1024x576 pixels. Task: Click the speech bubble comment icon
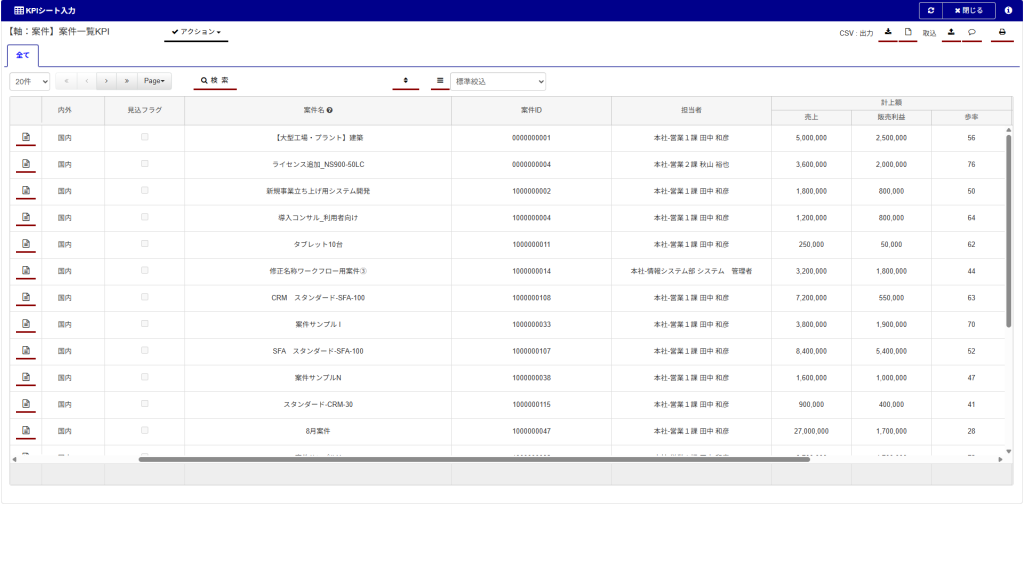point(972,32)
